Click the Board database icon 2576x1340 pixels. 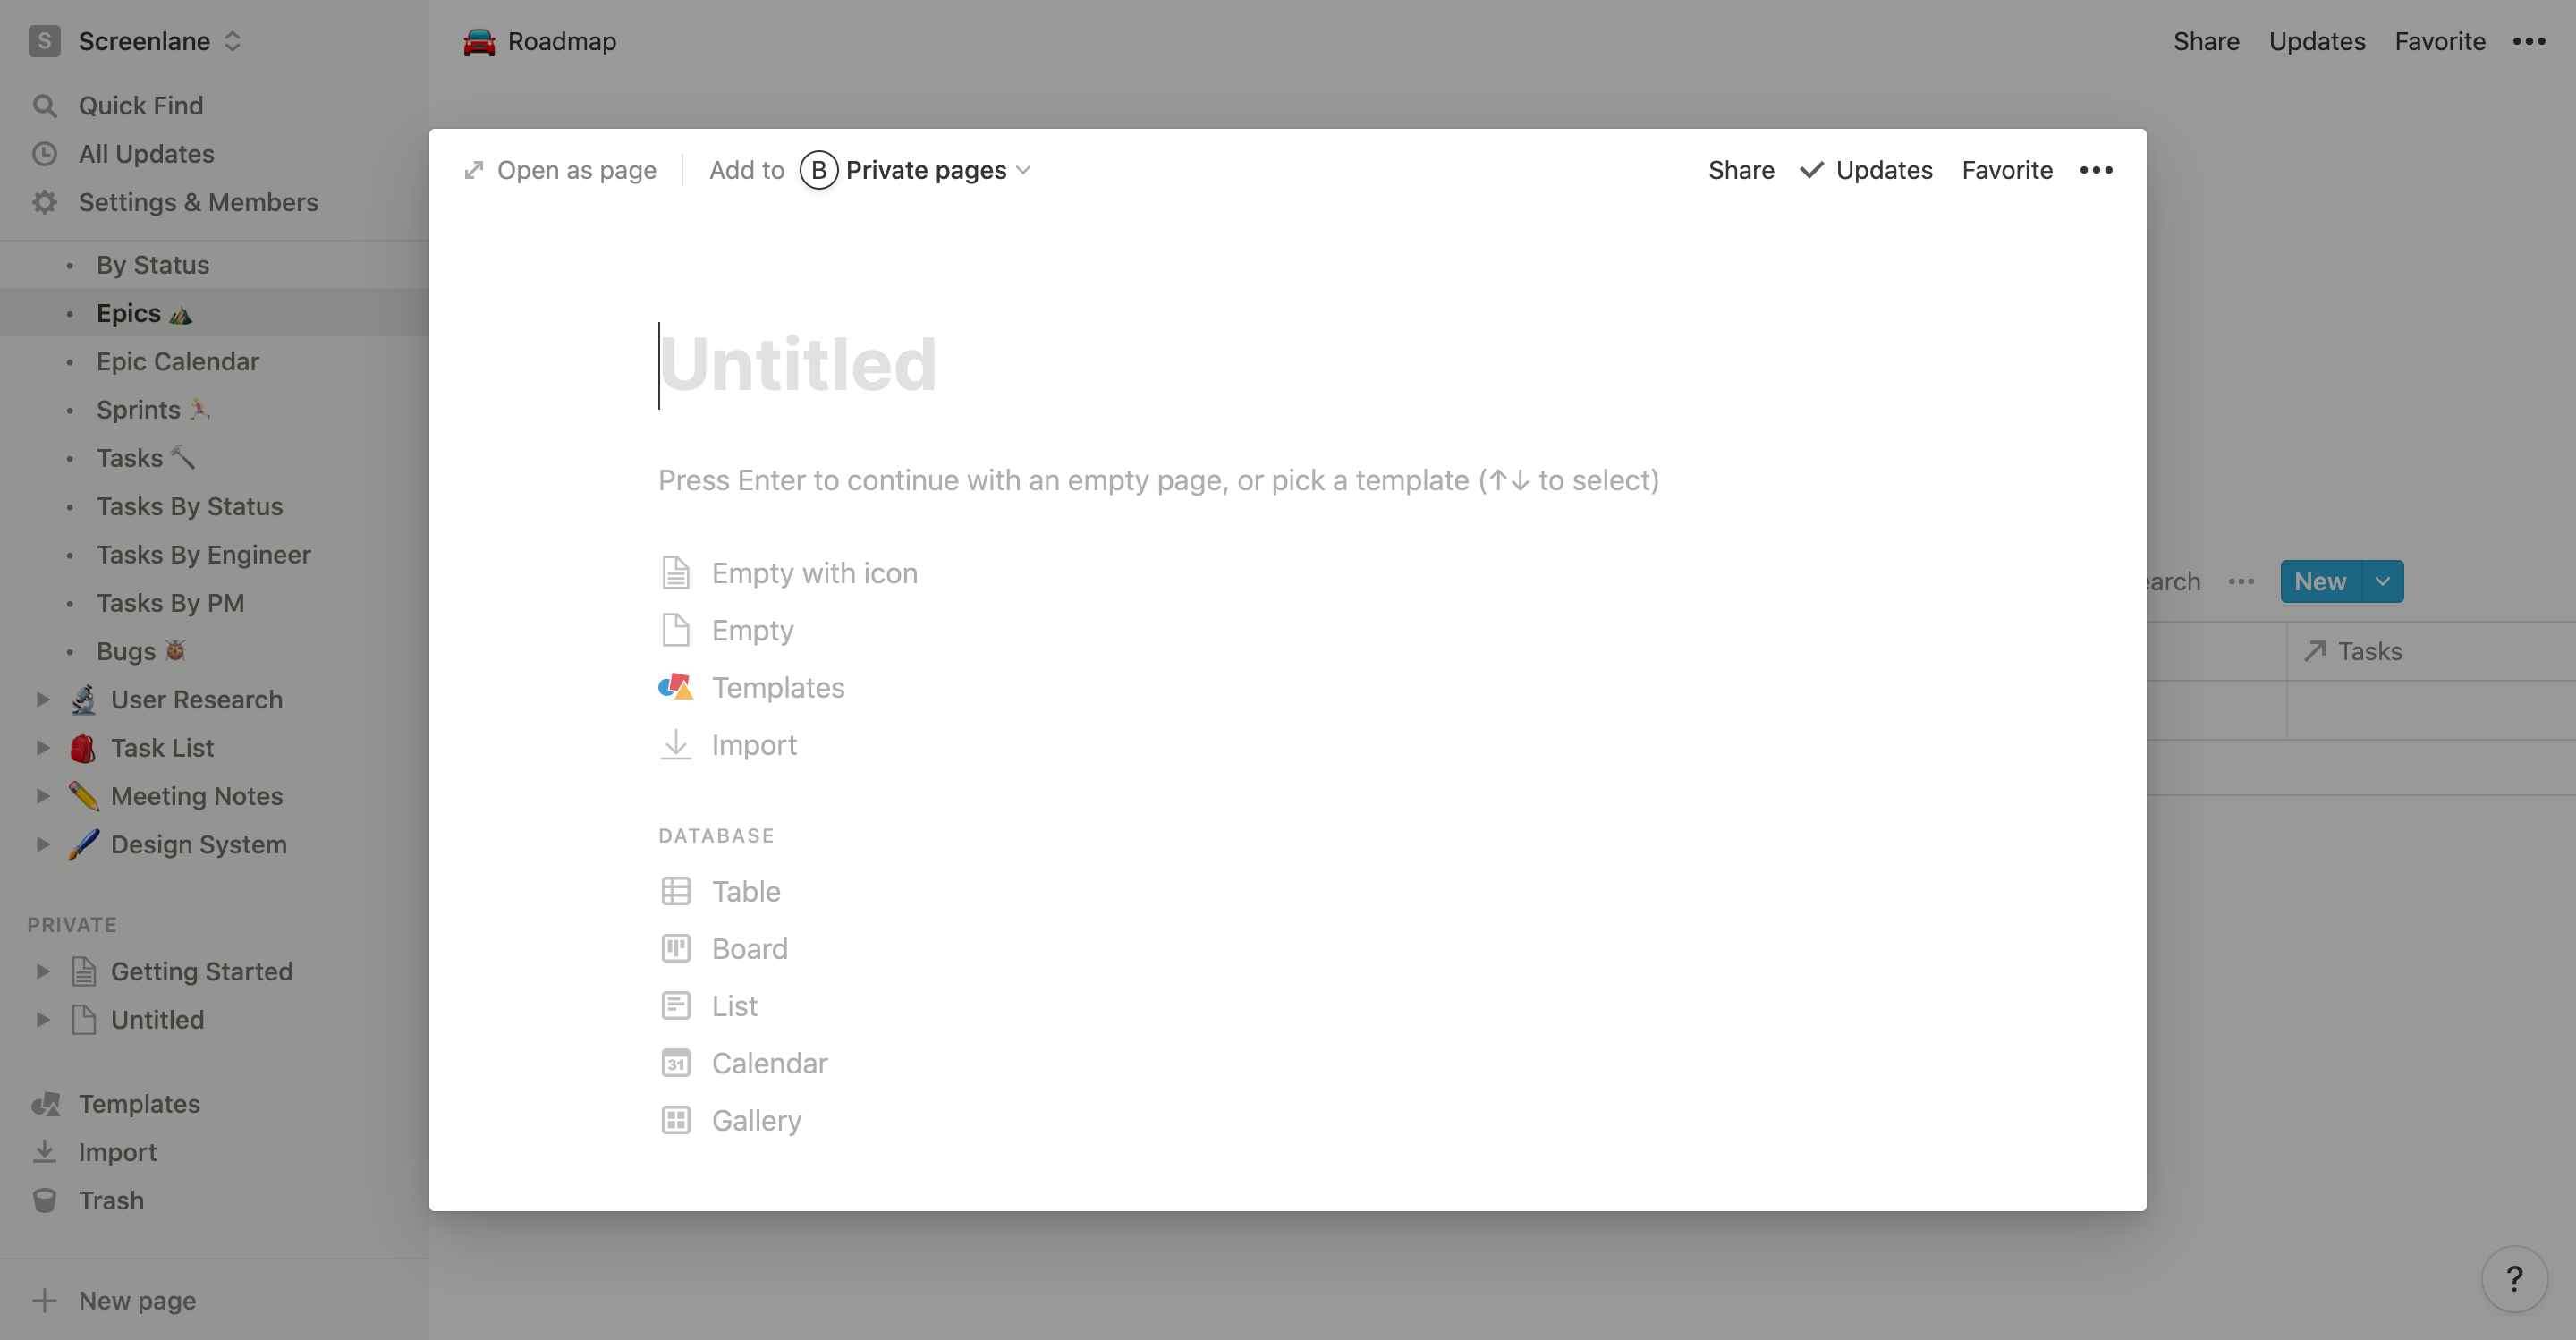click(676, 946)
